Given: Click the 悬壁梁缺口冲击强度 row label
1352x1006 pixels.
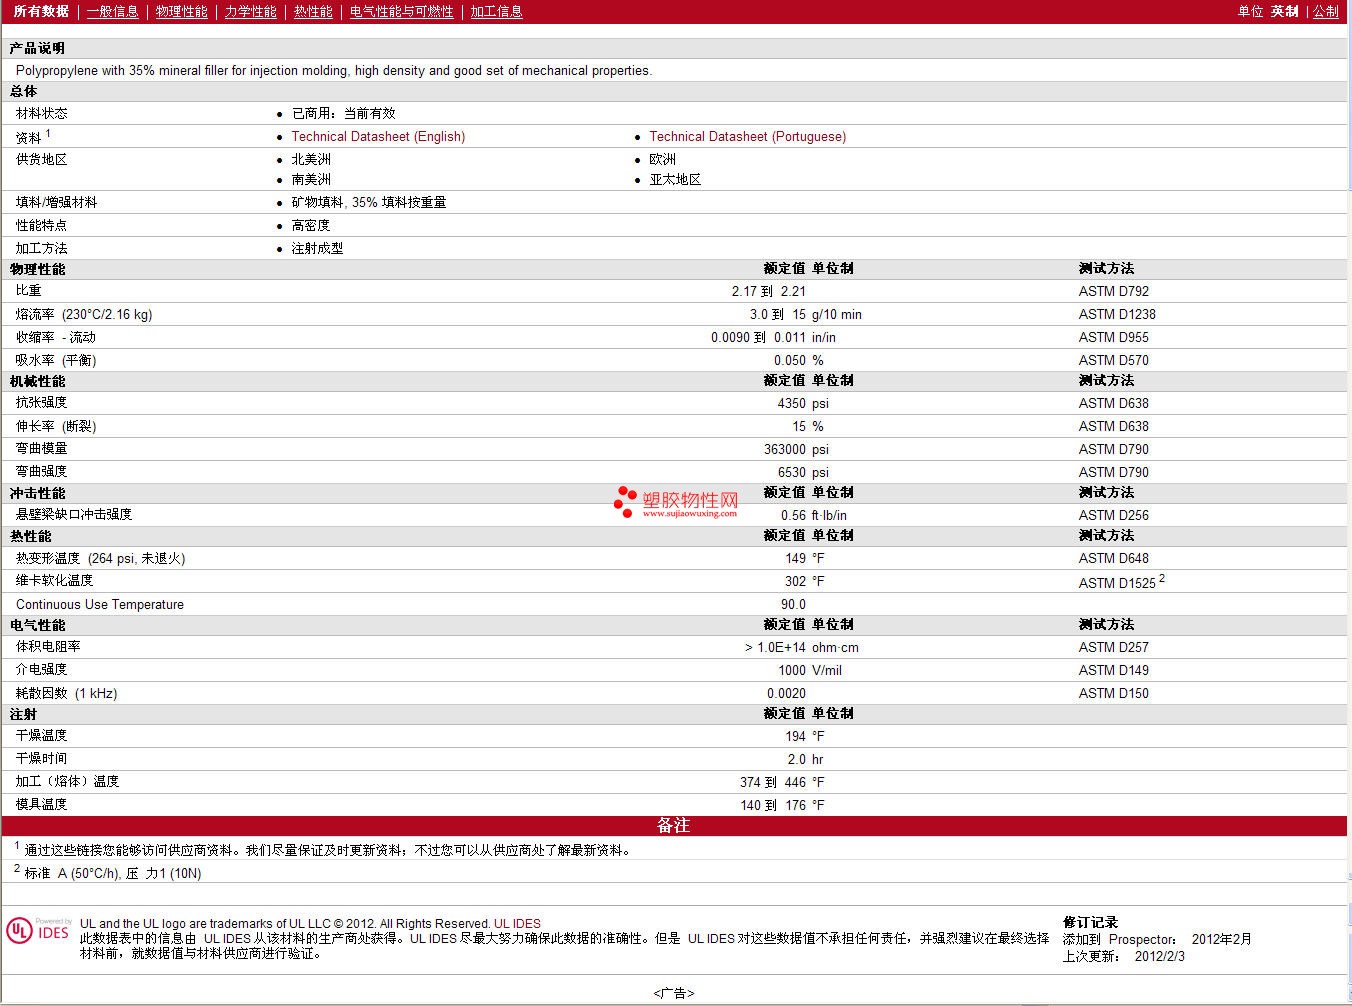Looking at the screenshot, I should click(x=74, y=514).
